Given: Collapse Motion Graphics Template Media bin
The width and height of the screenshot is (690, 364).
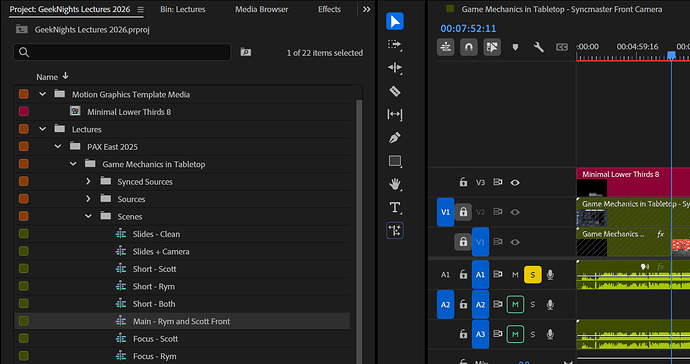Looking at the screenshot, I should pos(42,94).
